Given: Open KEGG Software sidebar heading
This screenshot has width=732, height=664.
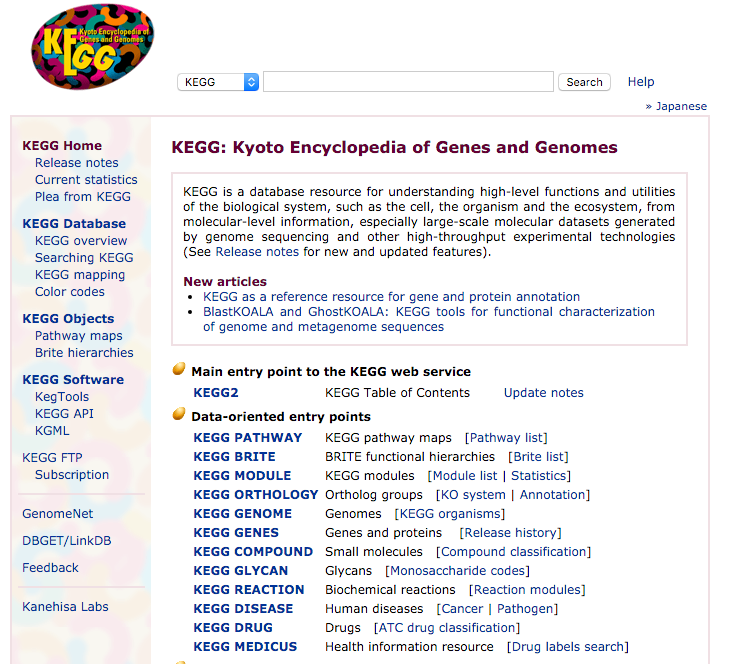Looking at the screenshot, I should pyautogui.click(x=73, y=380).
